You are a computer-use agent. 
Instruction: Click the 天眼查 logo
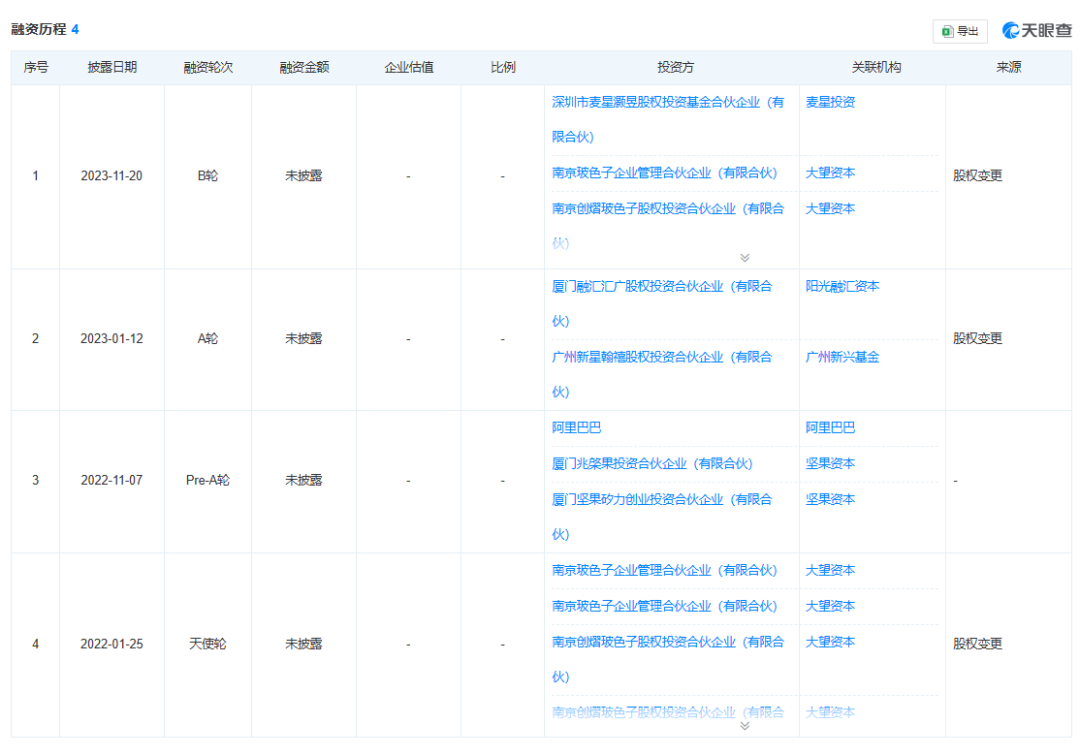pos(1037,30)
